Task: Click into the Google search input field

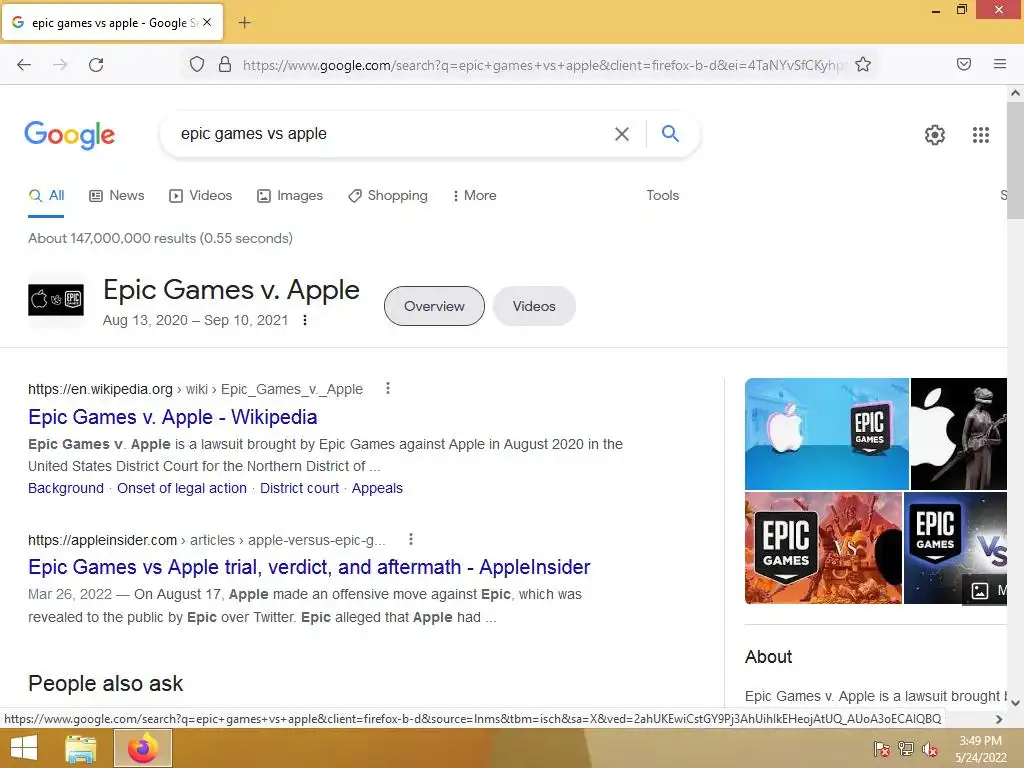Action: tap(392, 134)
